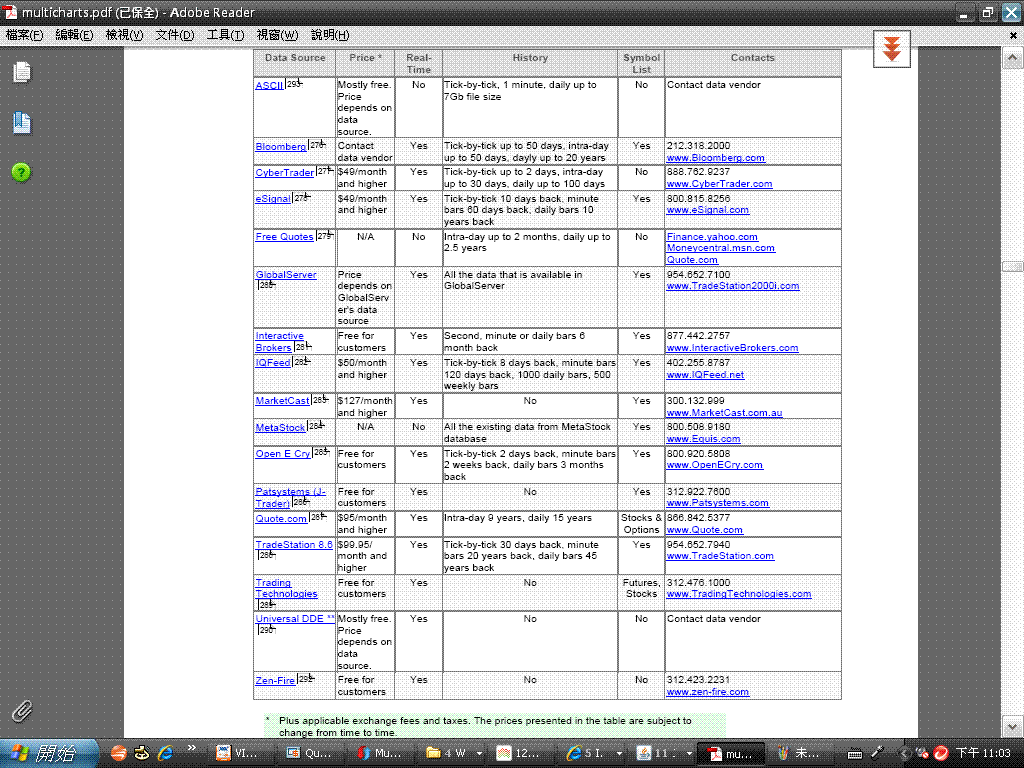Viewport: 1024px width, 768px height.
Task: Visit www.TradeStation.com link
Action: [720, 556]
